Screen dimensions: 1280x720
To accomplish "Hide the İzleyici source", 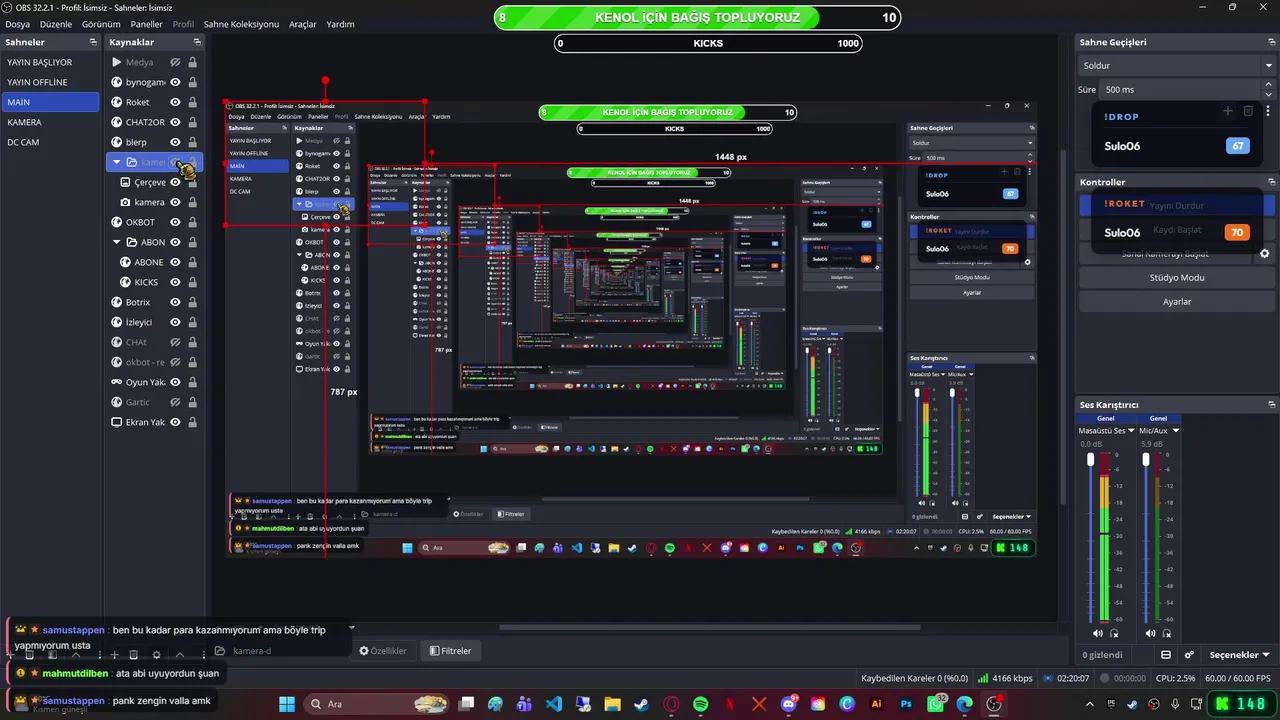I will 175,322.
